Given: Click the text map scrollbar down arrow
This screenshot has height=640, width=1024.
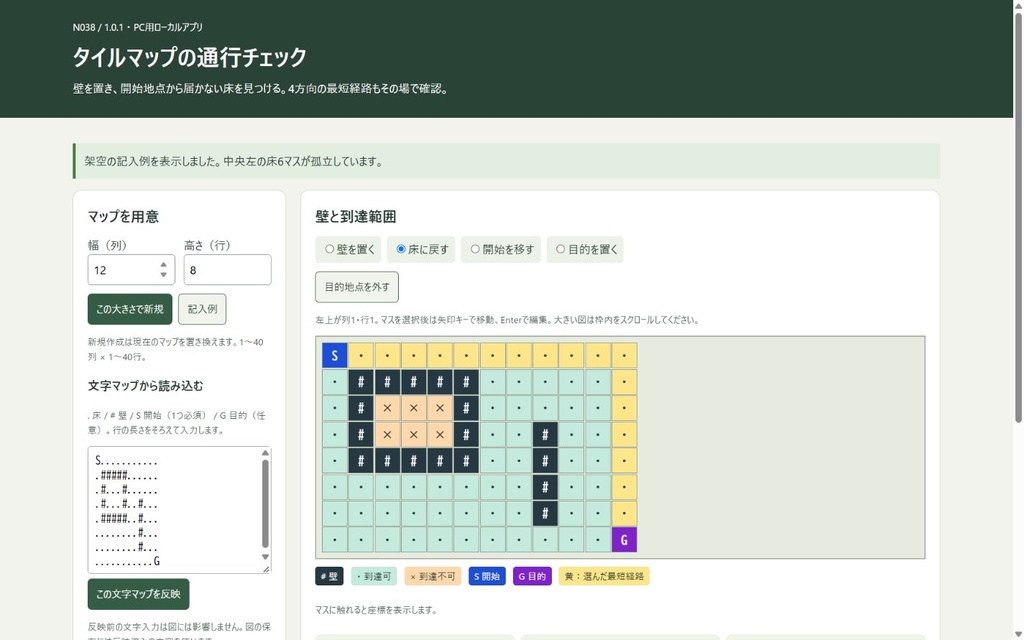Looking at the screenshot, I should [x=265, y=557].
